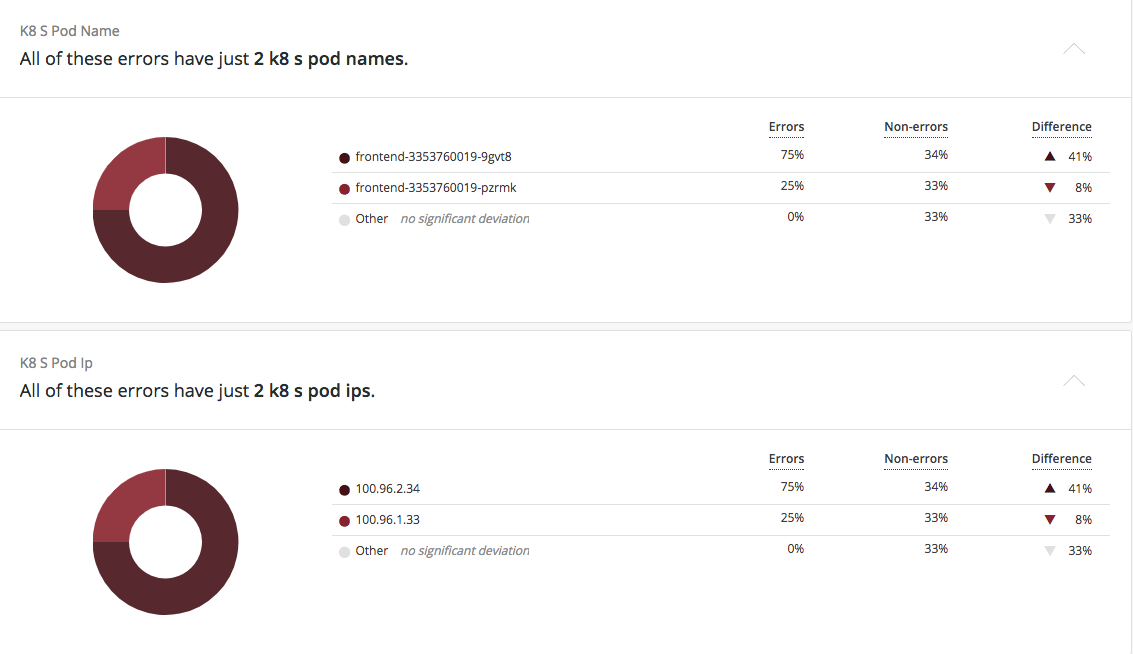Click 75% errors value for 100.96.2.34
This screenshot has width=1133, height=654.
point(792,486)
